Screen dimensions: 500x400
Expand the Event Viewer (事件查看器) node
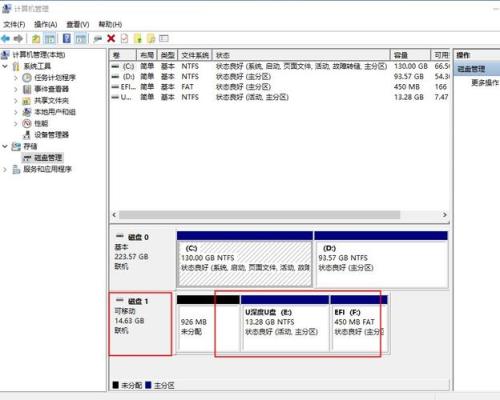[x=16, y=89]
